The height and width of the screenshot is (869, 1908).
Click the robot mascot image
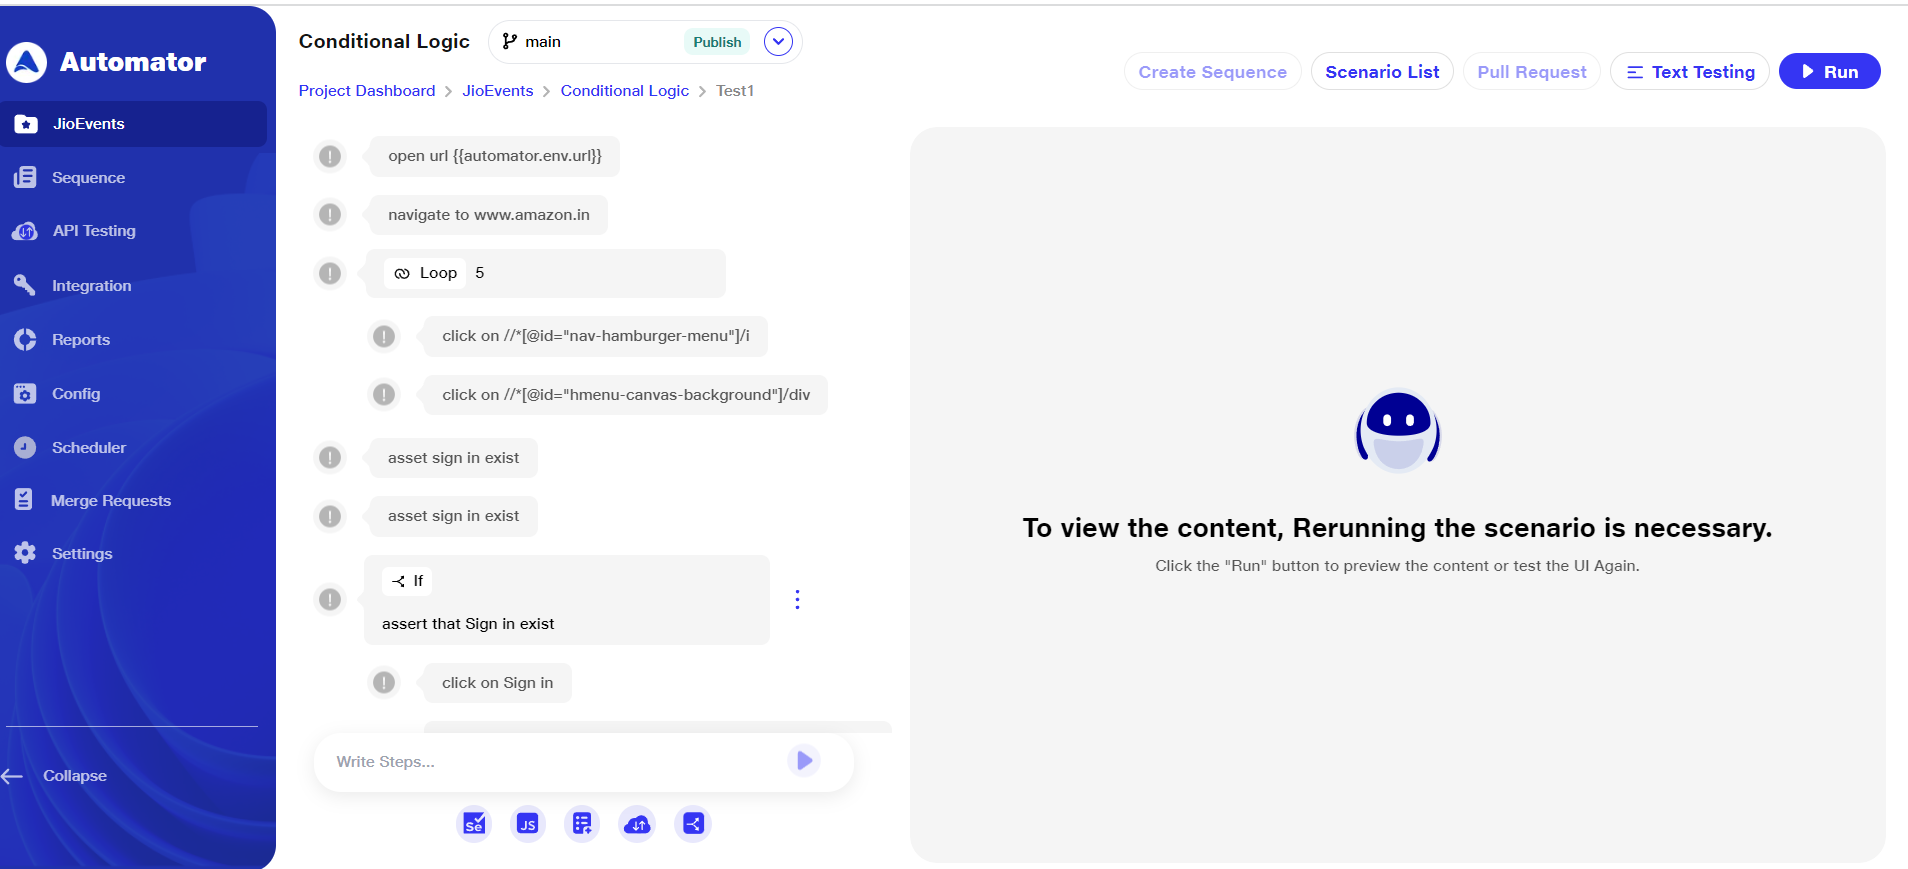pos(1397,431)
